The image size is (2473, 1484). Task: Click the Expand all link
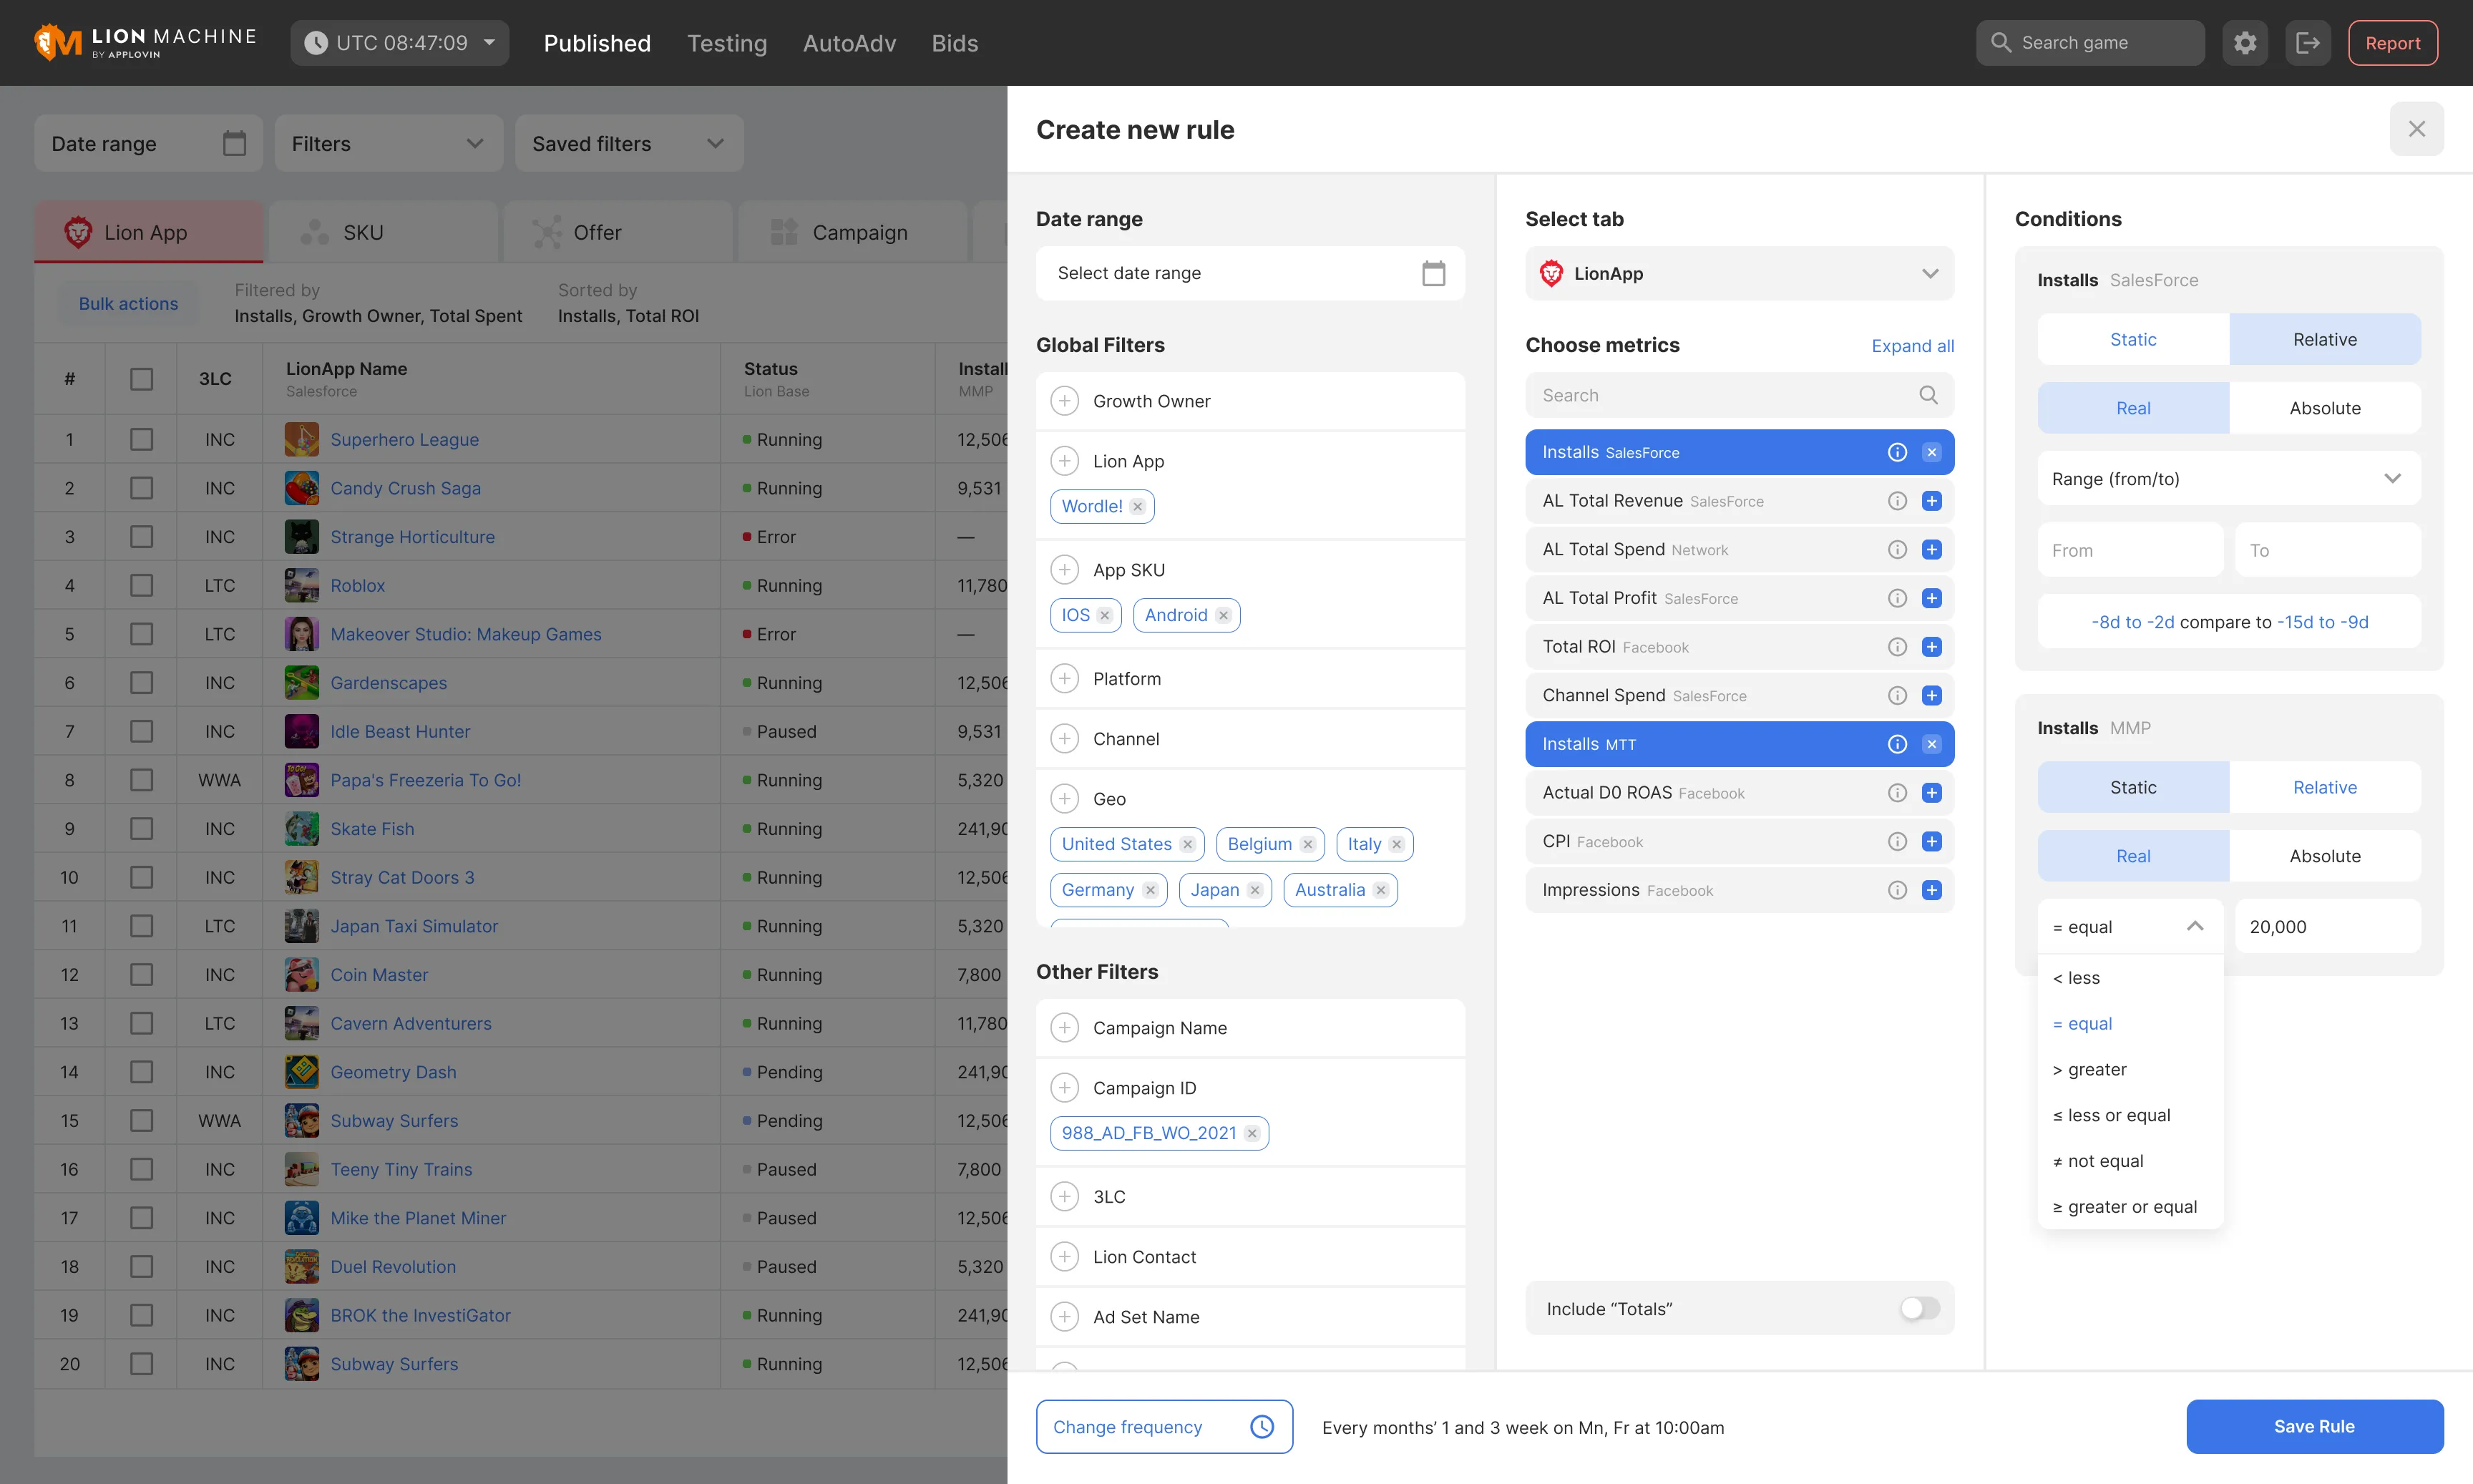pos(1912,345)
